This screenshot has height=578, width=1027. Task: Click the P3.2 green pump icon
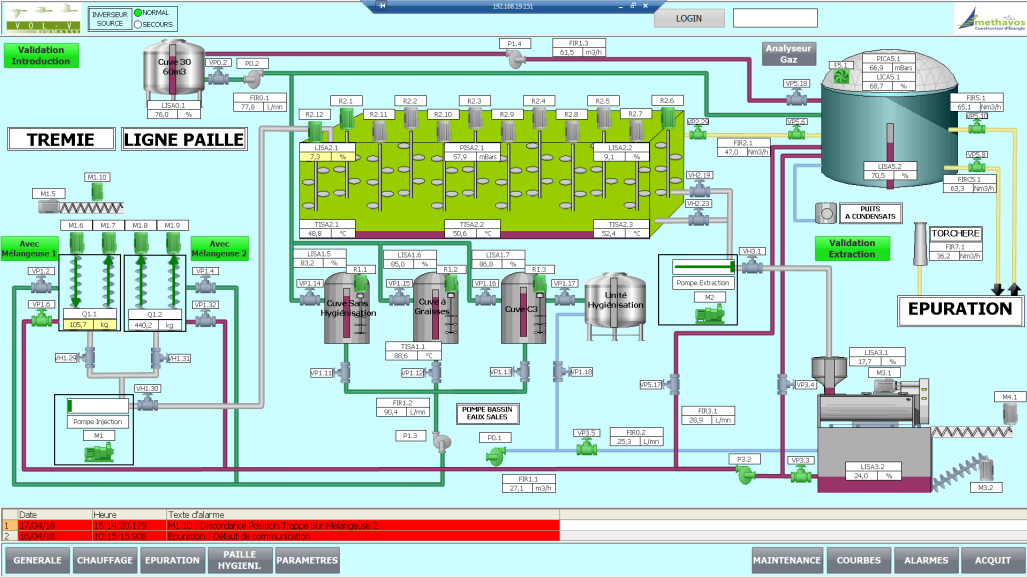click(x=744, y=476)
